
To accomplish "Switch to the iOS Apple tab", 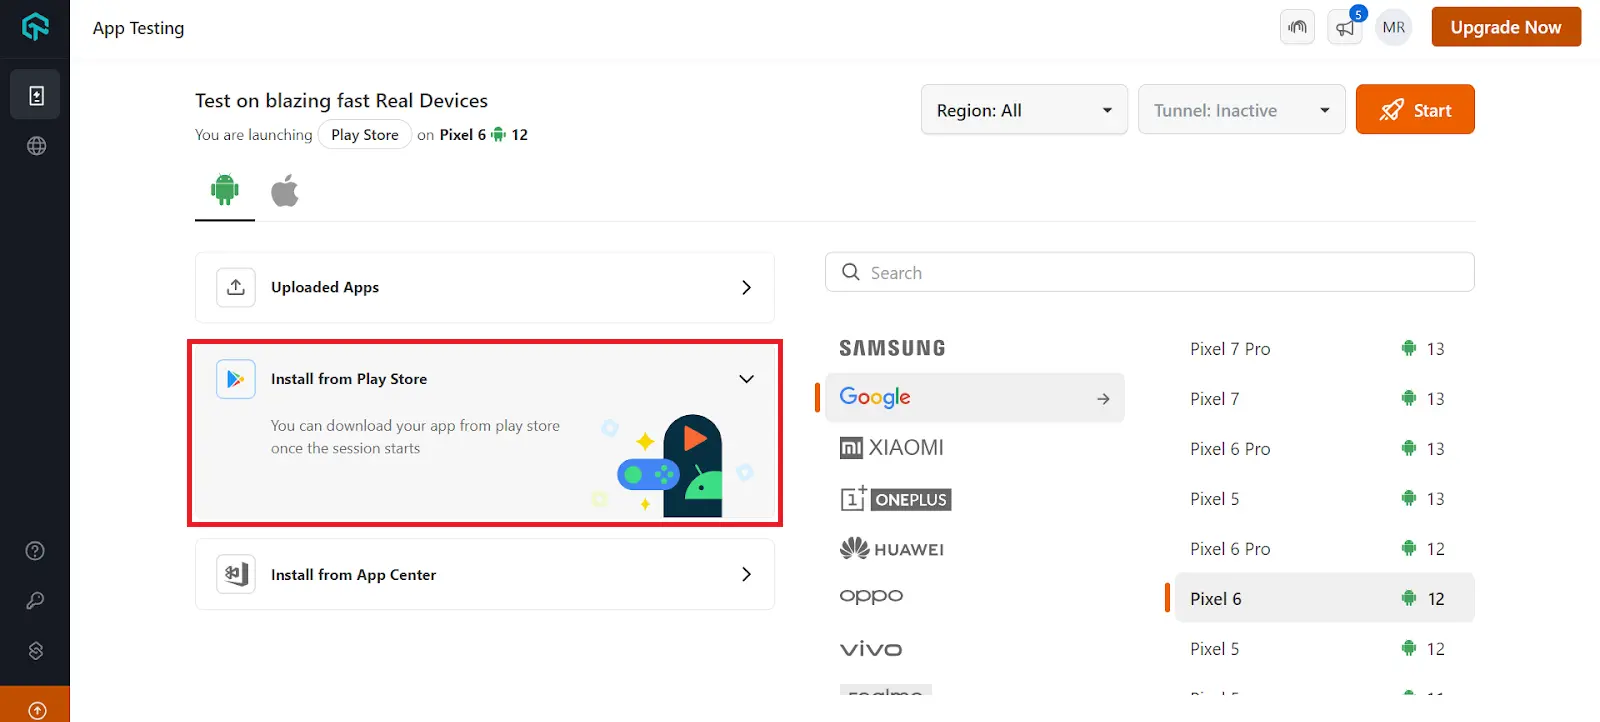I will coord(285,190).
